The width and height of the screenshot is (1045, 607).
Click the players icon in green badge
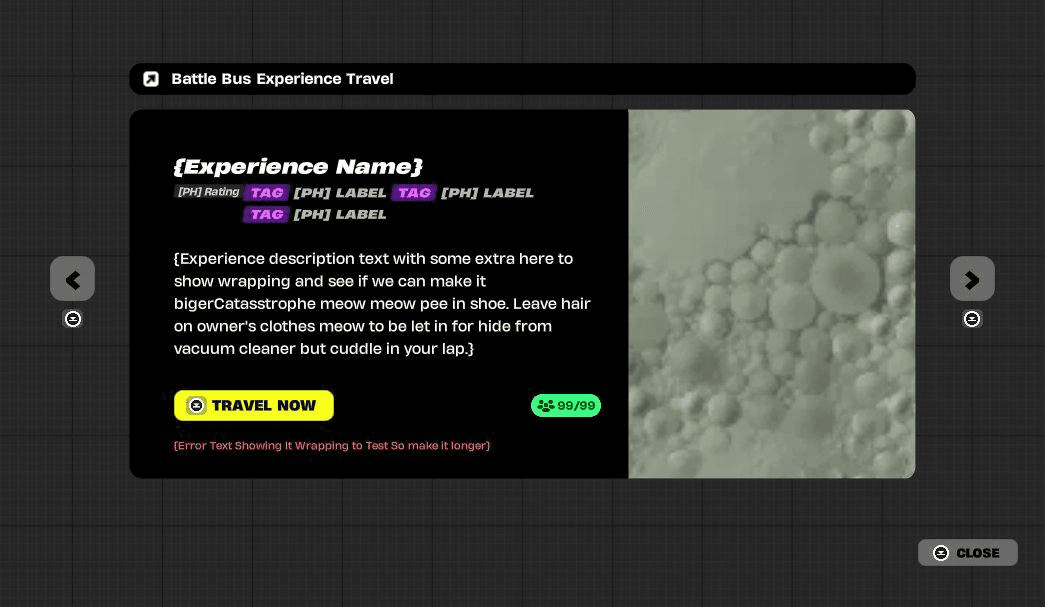click(x=545, y=405)
